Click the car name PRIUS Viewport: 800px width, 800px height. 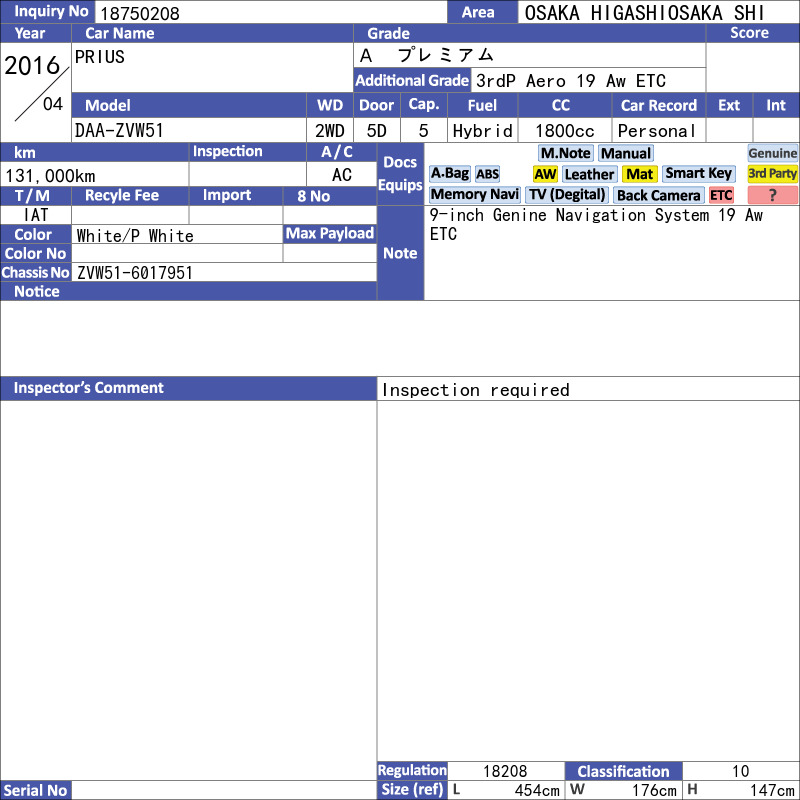coord(99,57)
